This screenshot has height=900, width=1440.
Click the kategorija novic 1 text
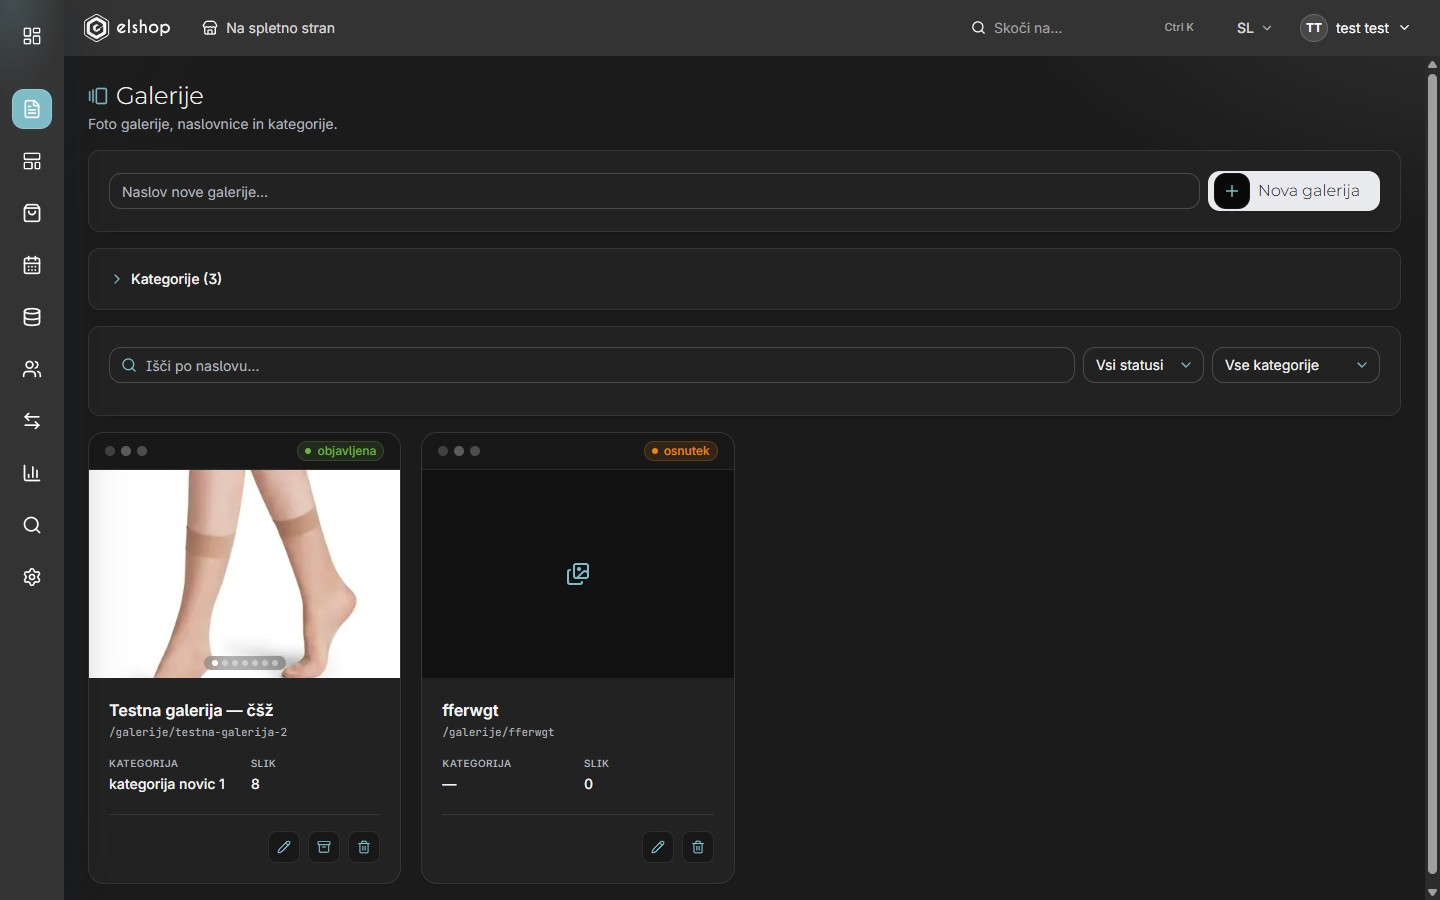point(167,784)
